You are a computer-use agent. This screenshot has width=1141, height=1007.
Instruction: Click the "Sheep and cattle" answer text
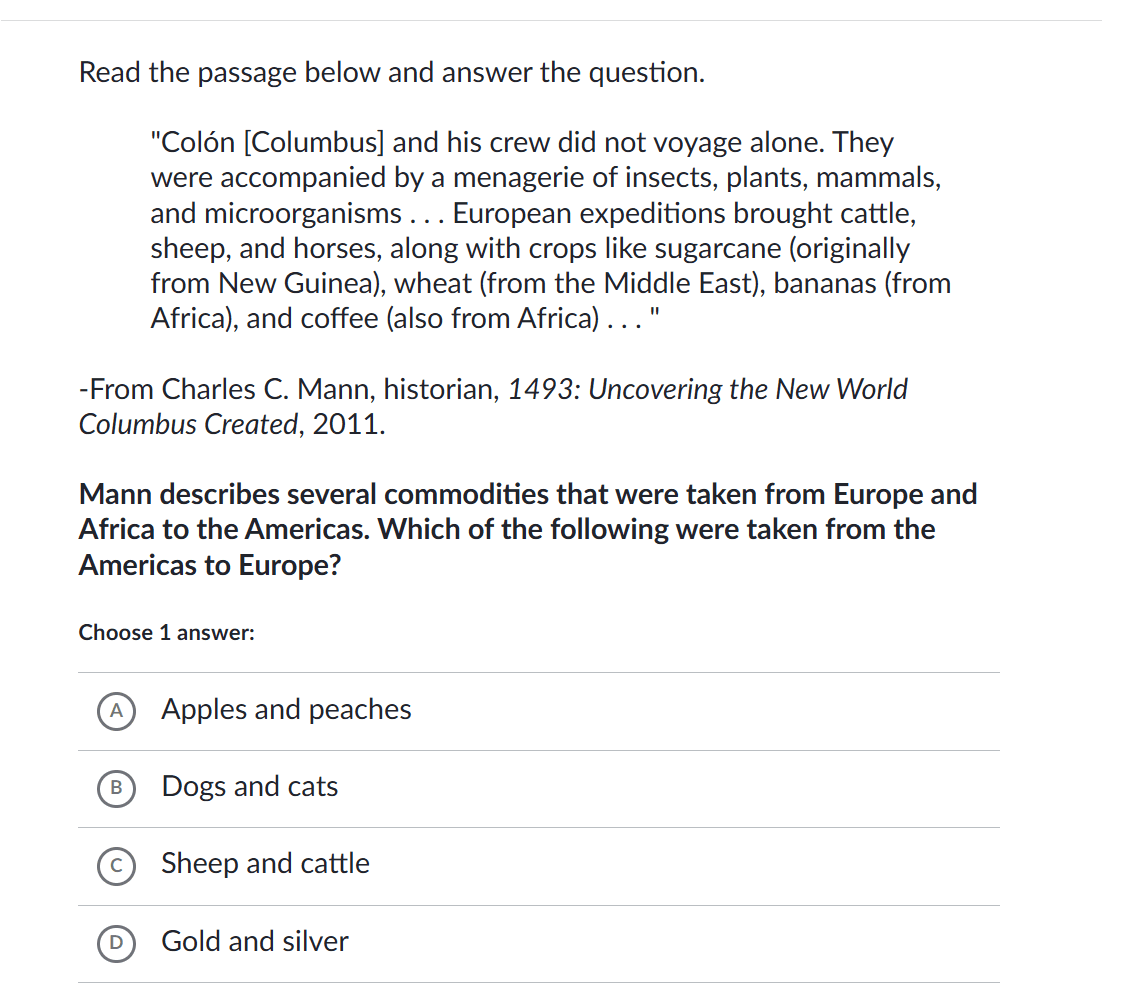[265, 864]
